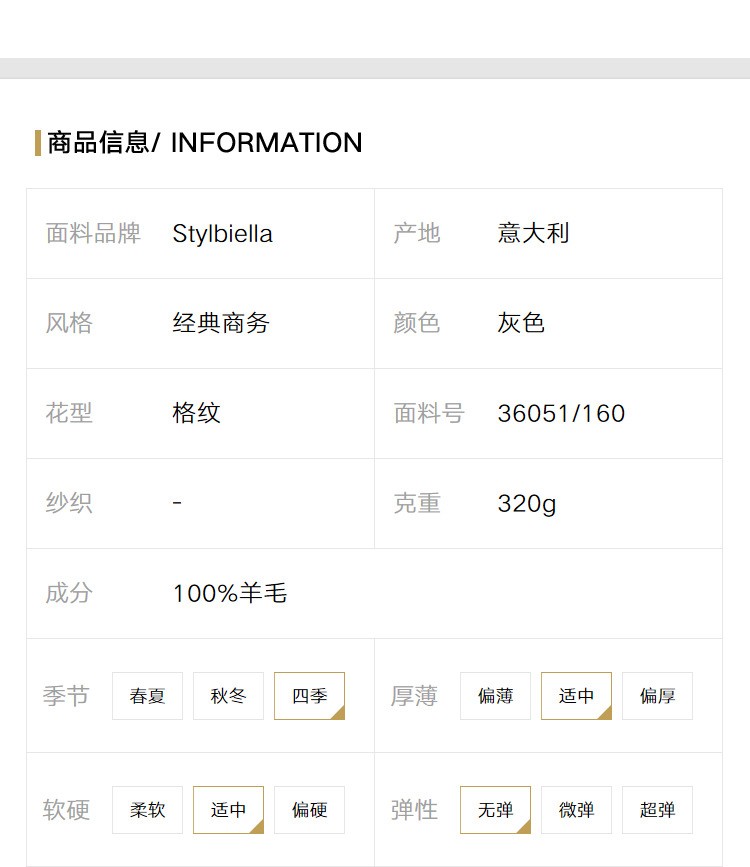Screen dimensions: 750x867
Task: Choose 适中 under 厚薄 thickness
Action: coord(576,696)
